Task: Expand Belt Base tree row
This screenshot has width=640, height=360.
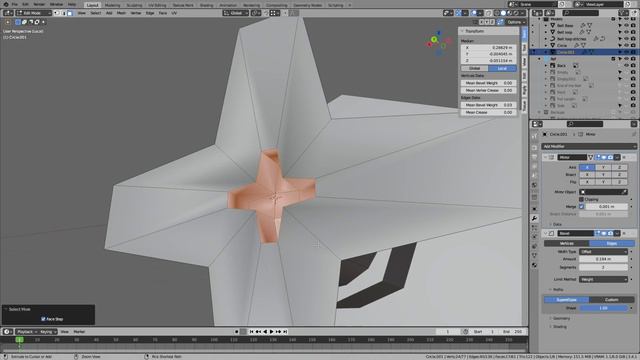Action: point(546,25)
